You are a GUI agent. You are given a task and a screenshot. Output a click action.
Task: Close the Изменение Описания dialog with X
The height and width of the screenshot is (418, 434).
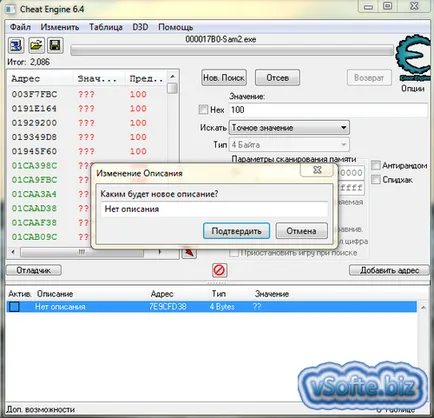pos(317,170)
